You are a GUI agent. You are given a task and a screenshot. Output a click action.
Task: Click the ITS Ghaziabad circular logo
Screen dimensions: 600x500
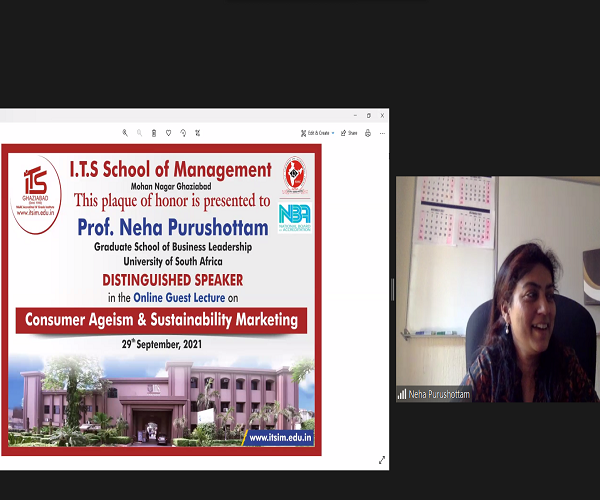pyautogui.click(x=36, y=194)
